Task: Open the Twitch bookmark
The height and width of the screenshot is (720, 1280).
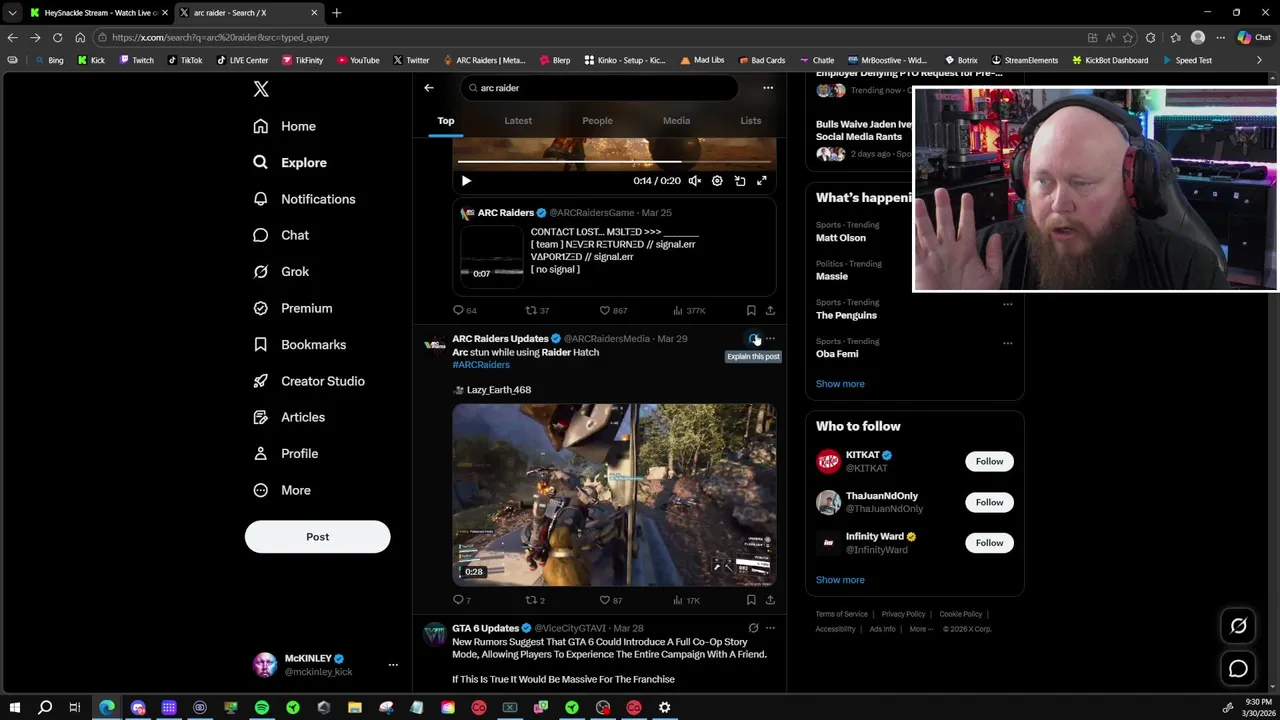Action: (136, 60)
